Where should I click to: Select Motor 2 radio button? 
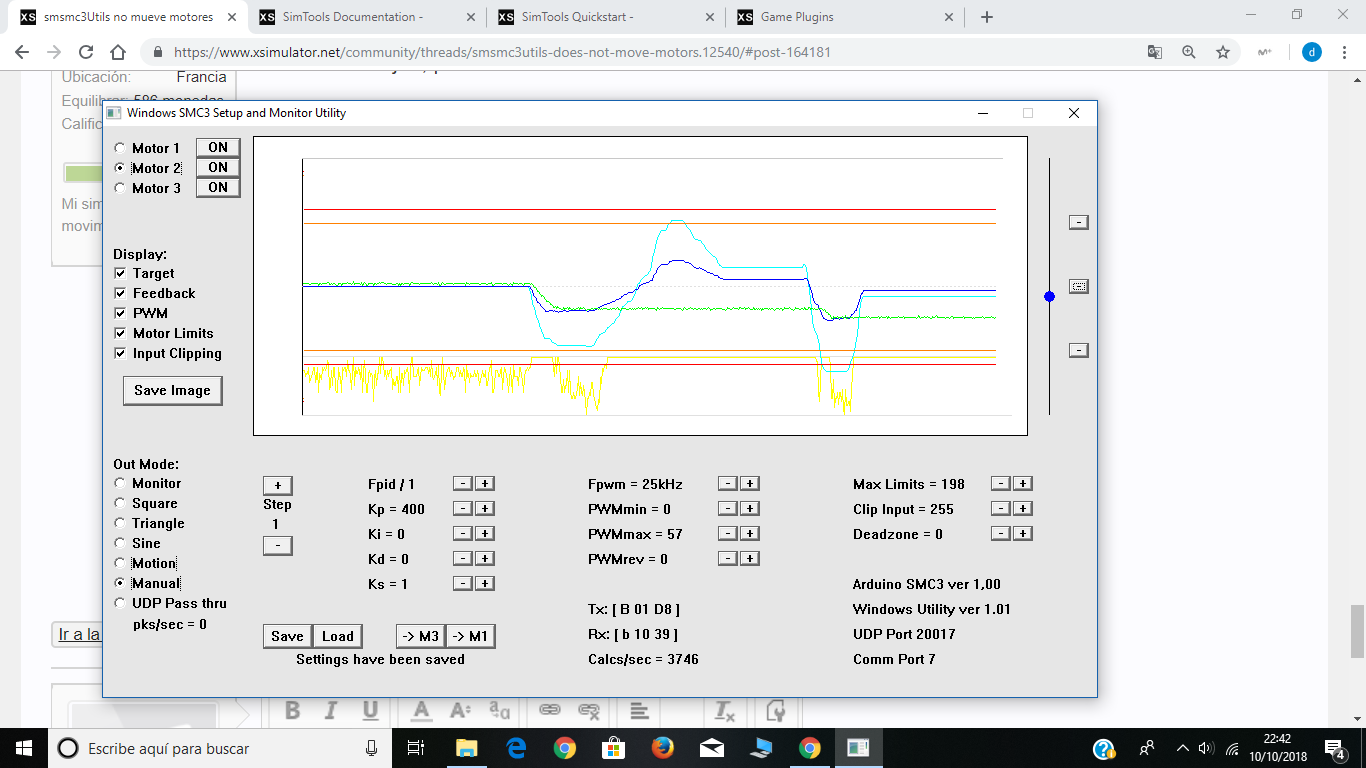click(120, 168)
